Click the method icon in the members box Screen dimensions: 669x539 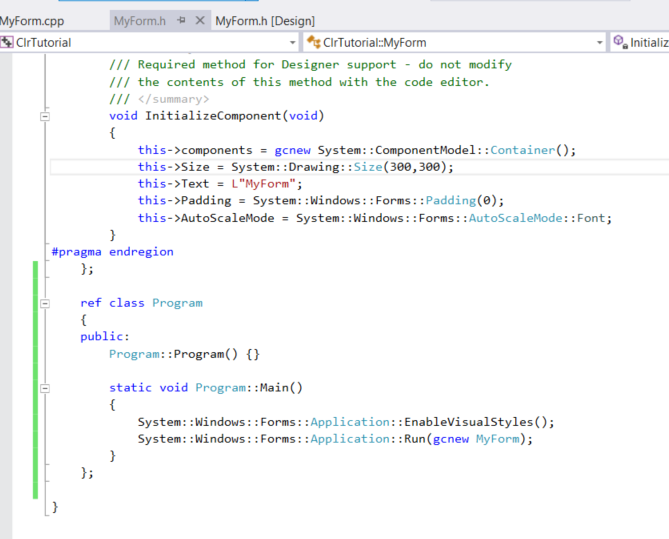pyautogui.click(x=620, y=43)
